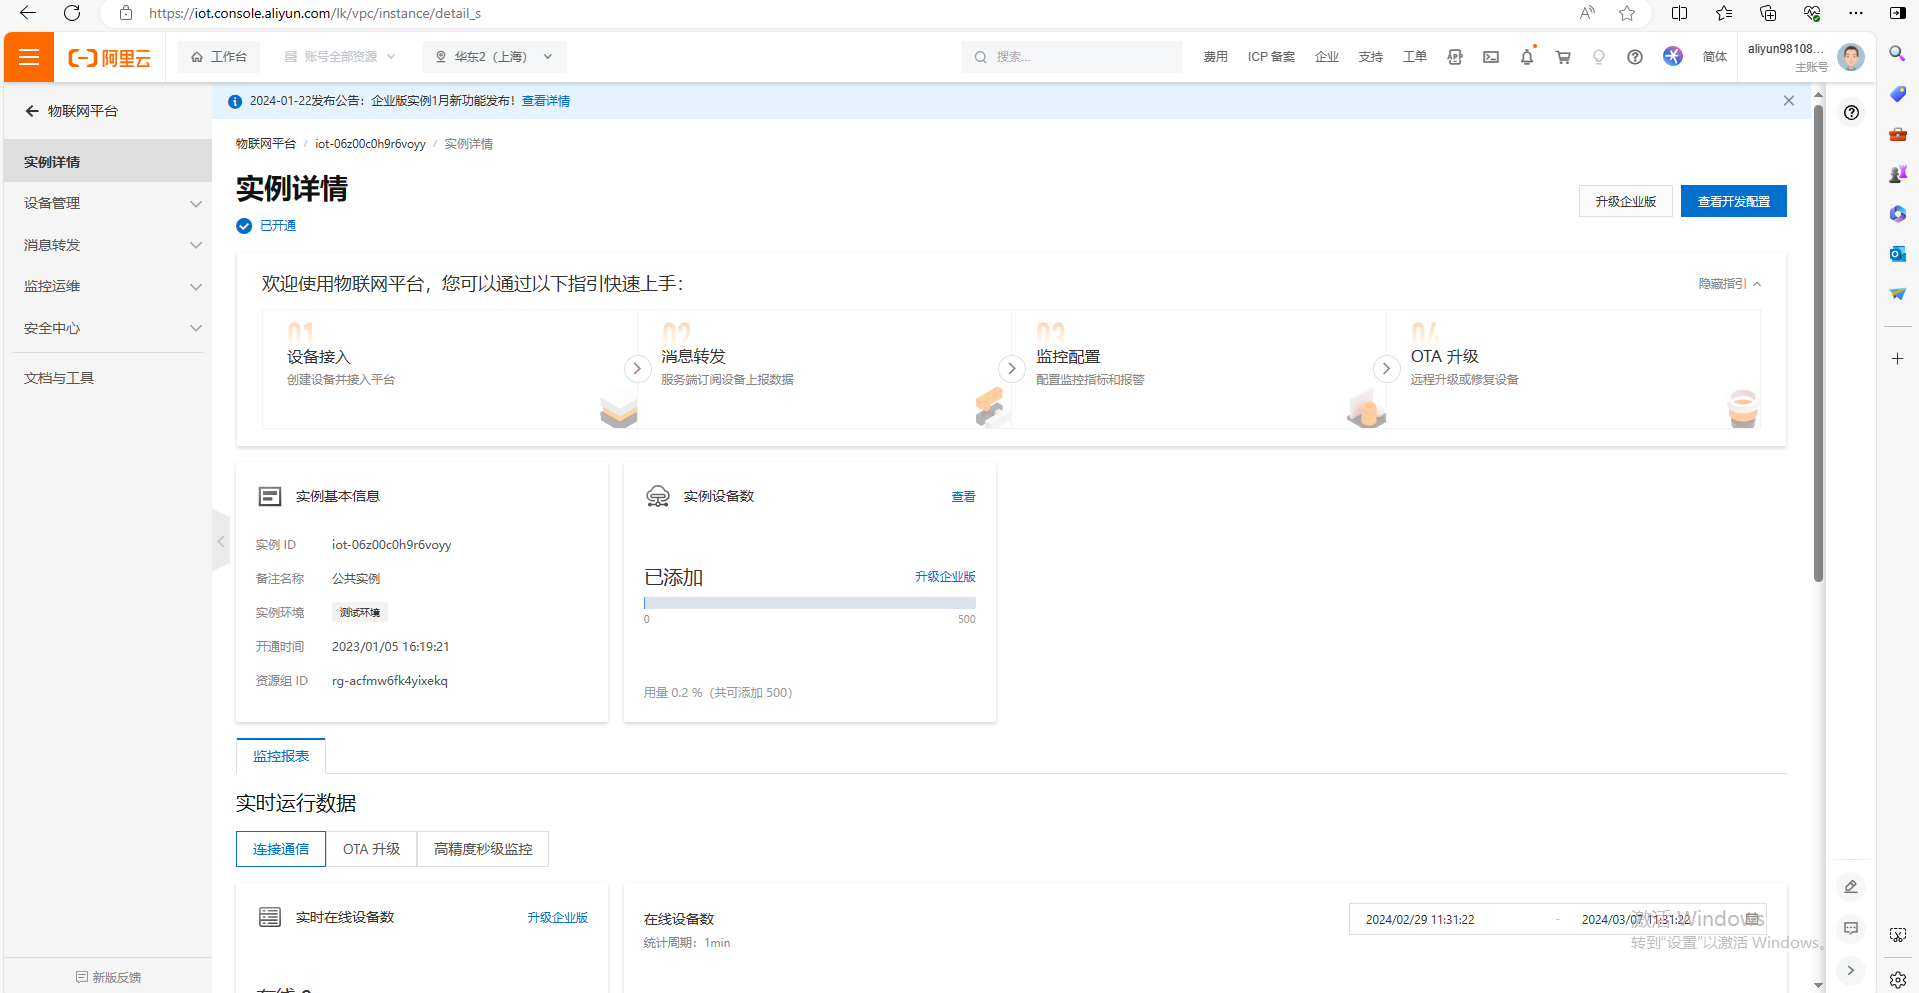Select the 高精度秒级监控 data view
1919x993 pixels.
tap(483, 849)
